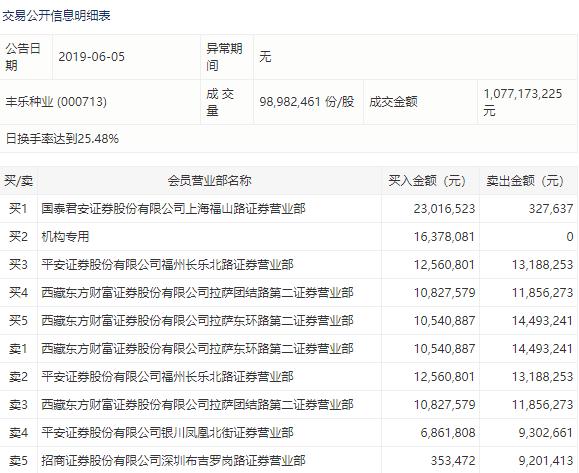Image resolution: width=579 pixels, height=473 pixels.
Task: Click buy amount 23,016,523
Action: point(444,209)
